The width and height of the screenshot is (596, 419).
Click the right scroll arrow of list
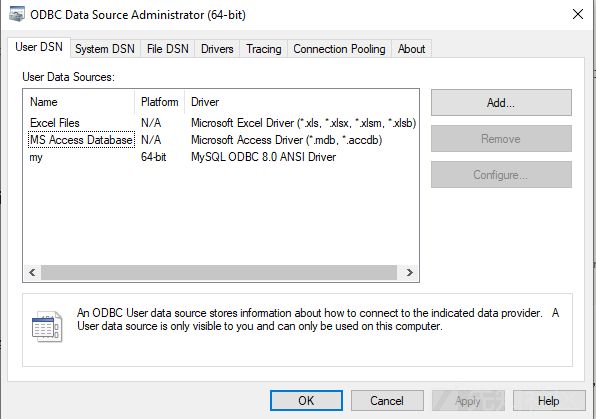[409, 272]
